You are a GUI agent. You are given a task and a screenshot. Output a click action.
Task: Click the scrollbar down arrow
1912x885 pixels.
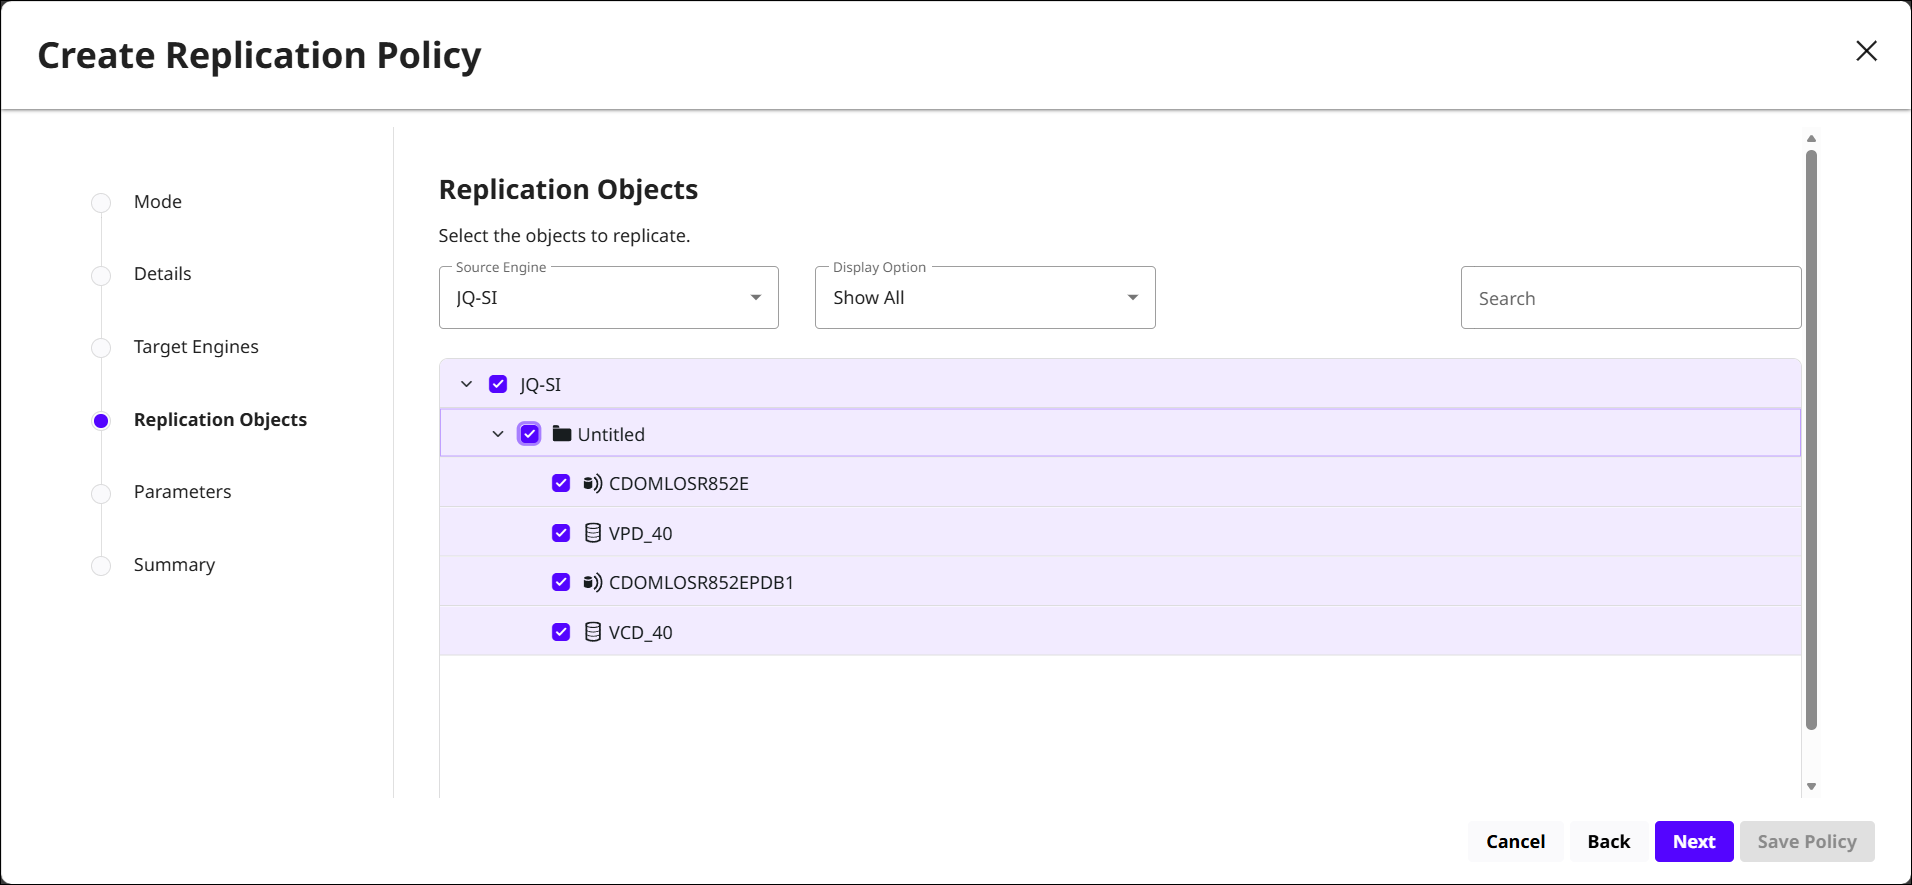pyautogui.click(x=1811, y=787)
